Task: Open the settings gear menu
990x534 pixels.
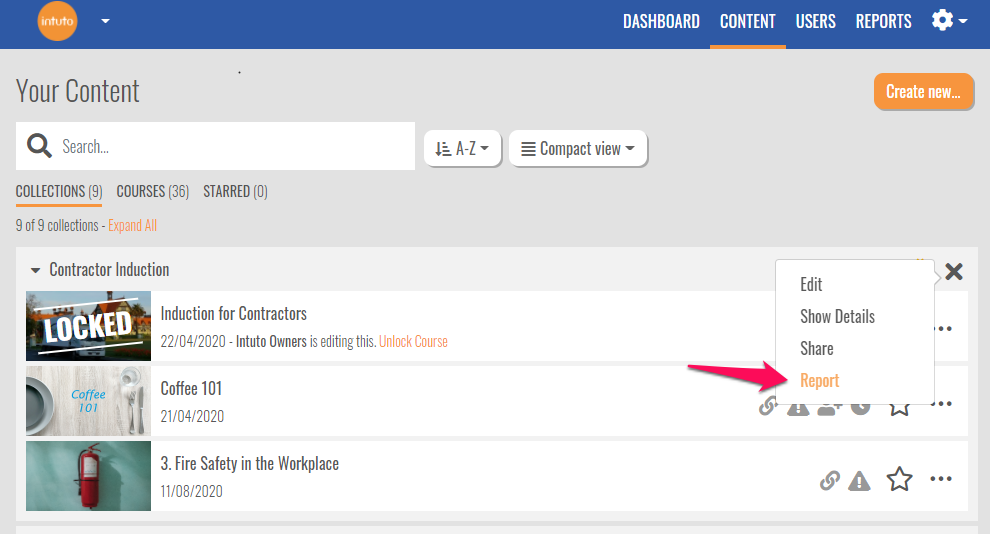Action: [x=947, y=21]
